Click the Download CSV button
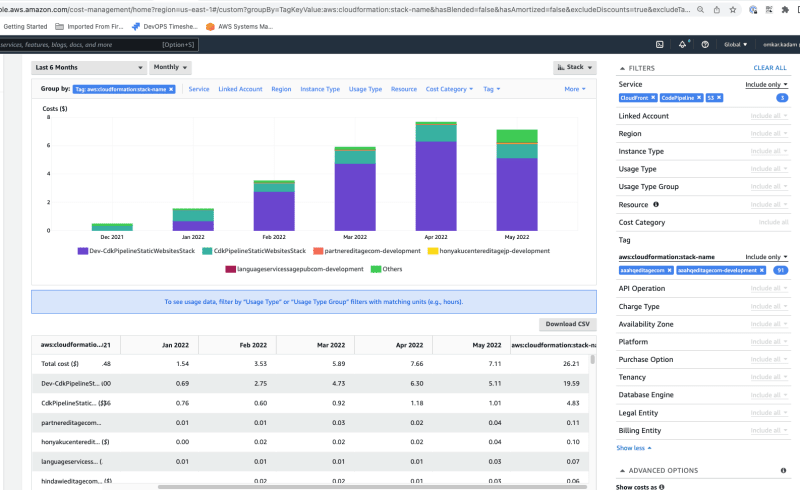Image resolution: width=800 pixels, height=490 pixels. tap(567, 324)
